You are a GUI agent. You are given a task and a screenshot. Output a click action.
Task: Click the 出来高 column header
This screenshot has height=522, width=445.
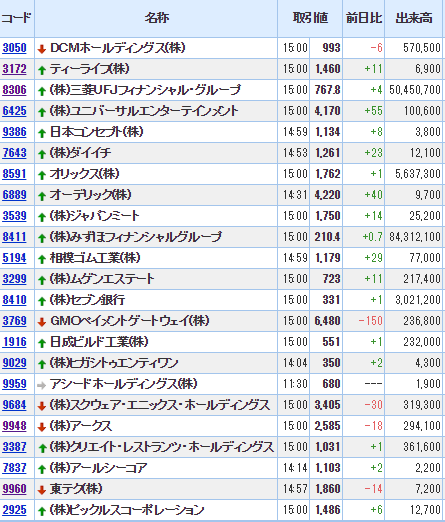pos(414,18)
